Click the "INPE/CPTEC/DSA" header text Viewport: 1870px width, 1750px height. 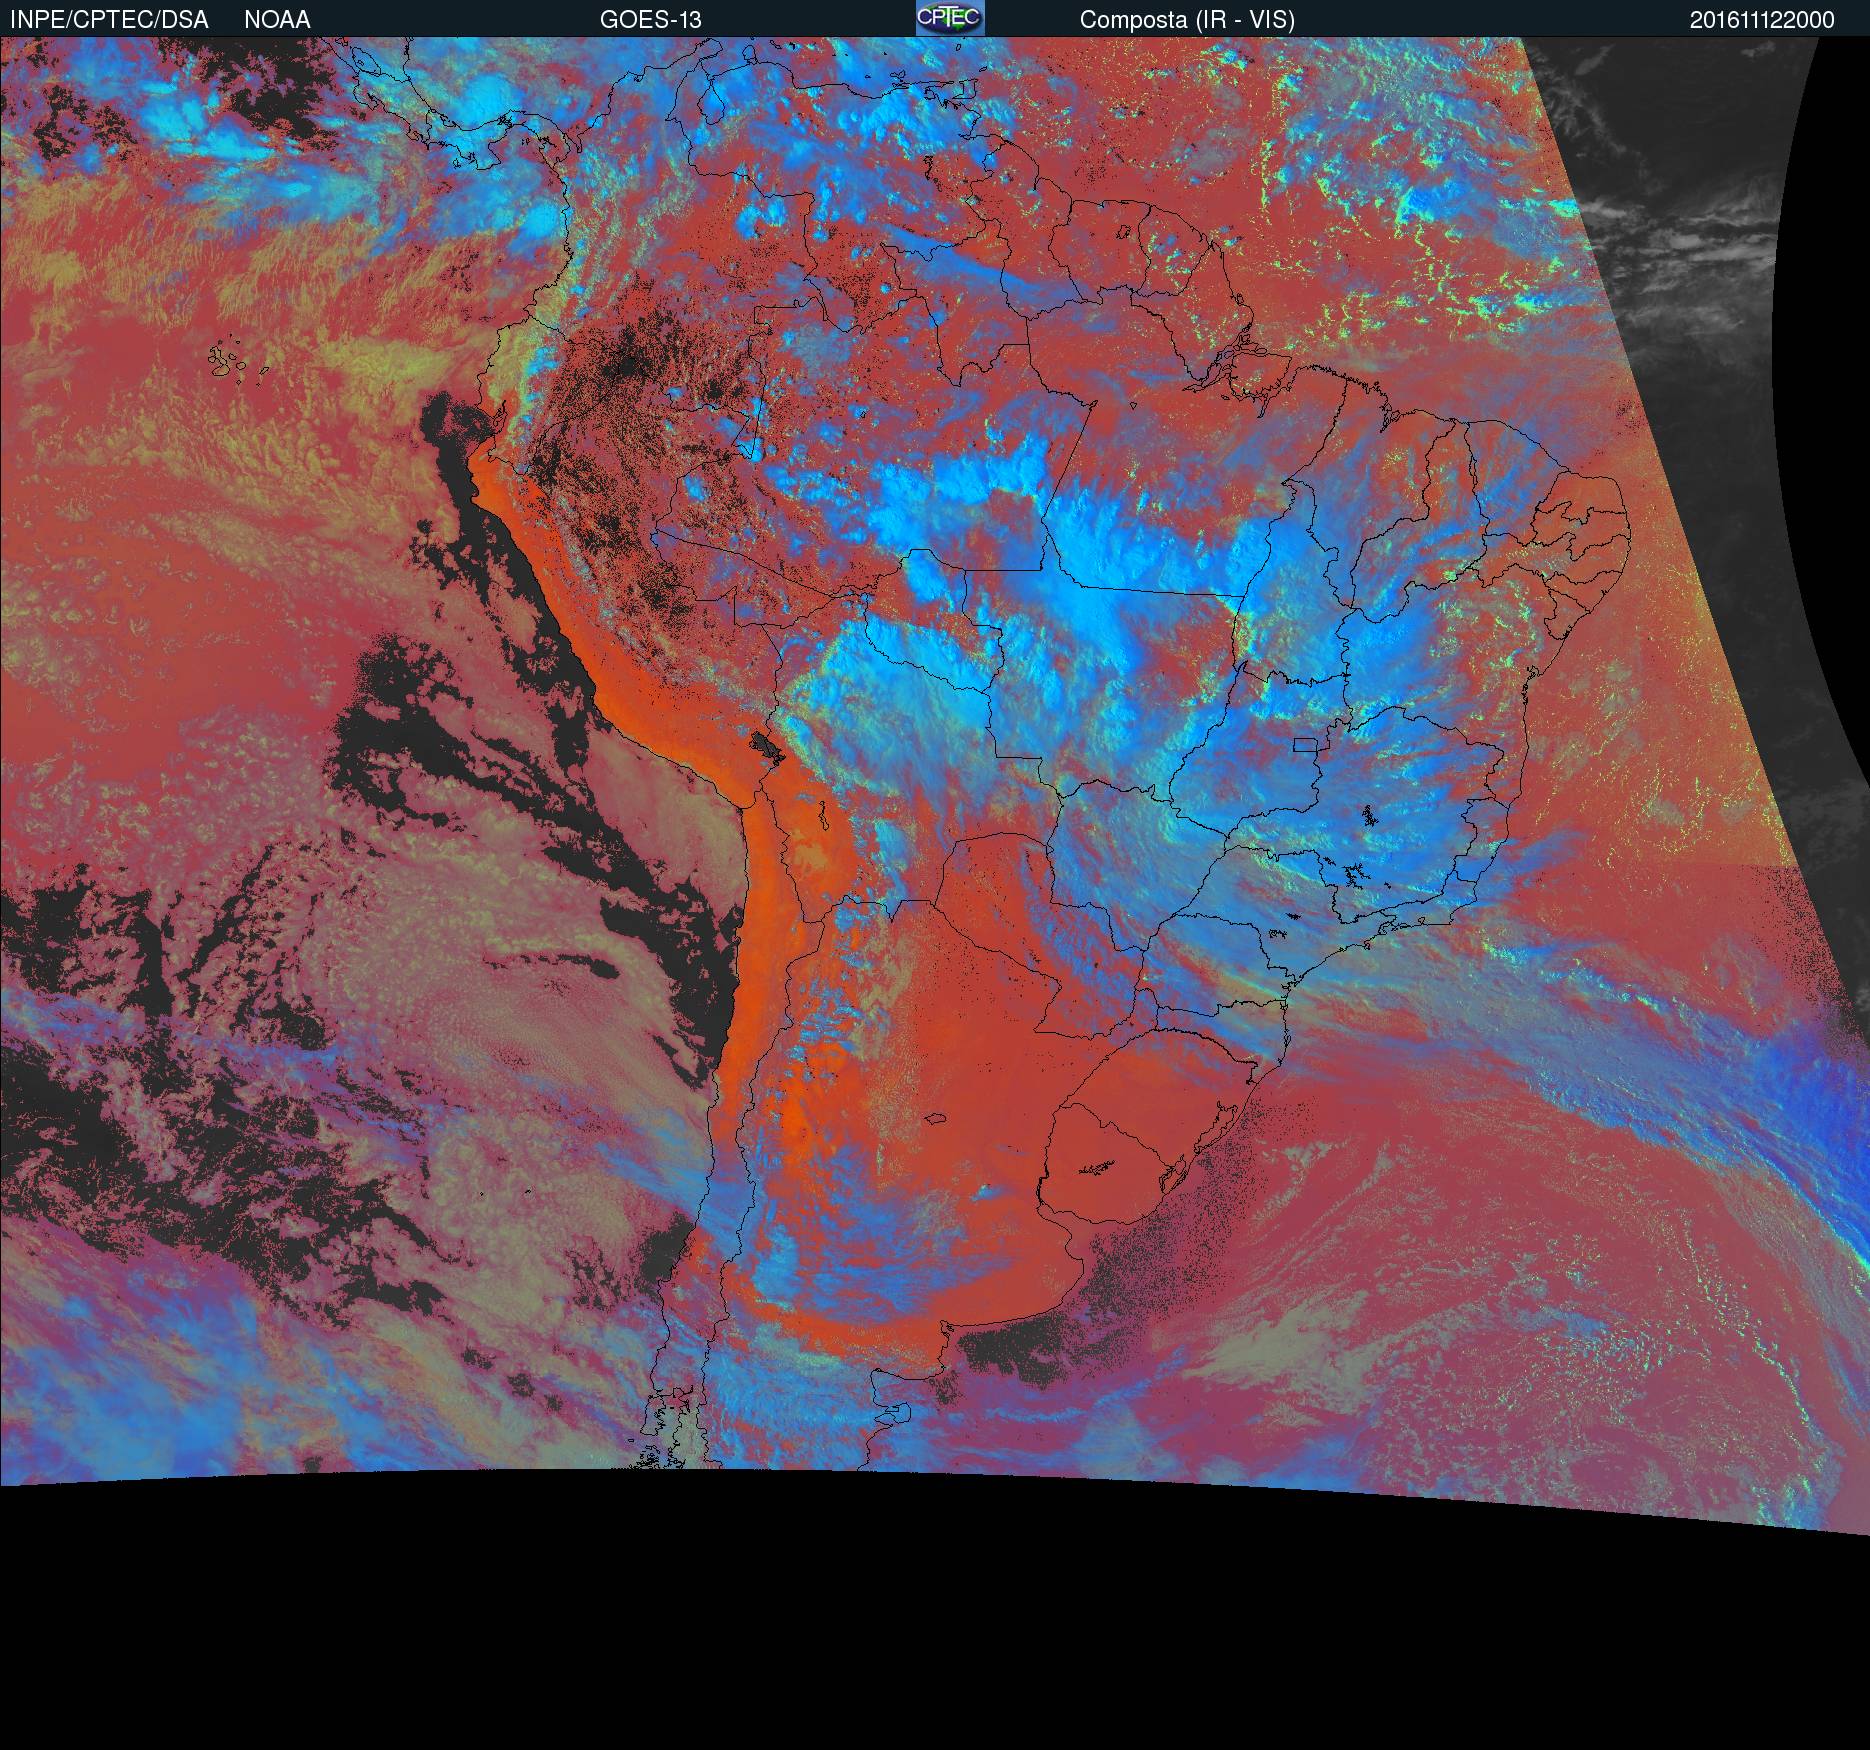tap(109, 20)
